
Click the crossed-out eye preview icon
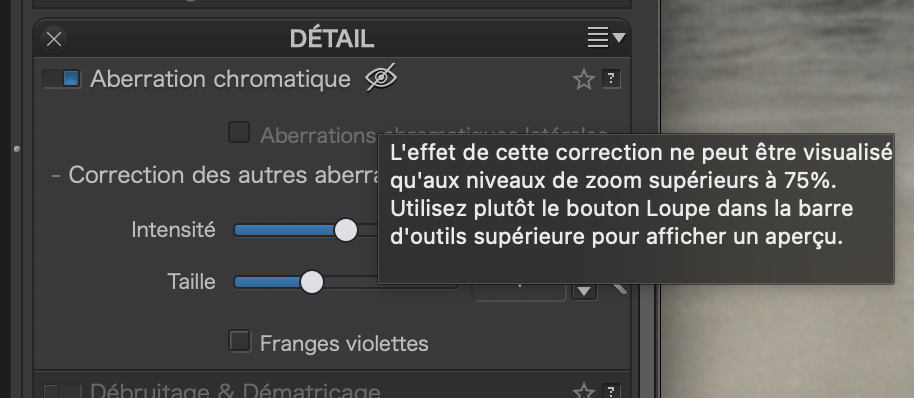(x=381, y=78)
